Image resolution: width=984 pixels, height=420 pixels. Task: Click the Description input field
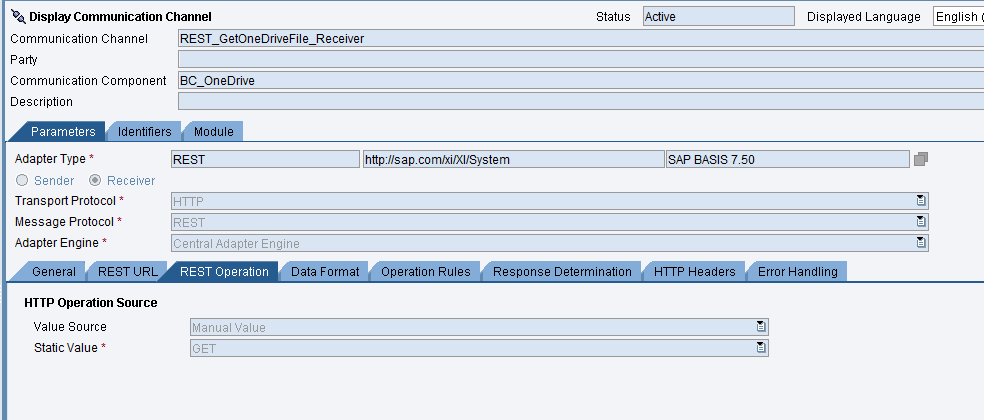581,102
